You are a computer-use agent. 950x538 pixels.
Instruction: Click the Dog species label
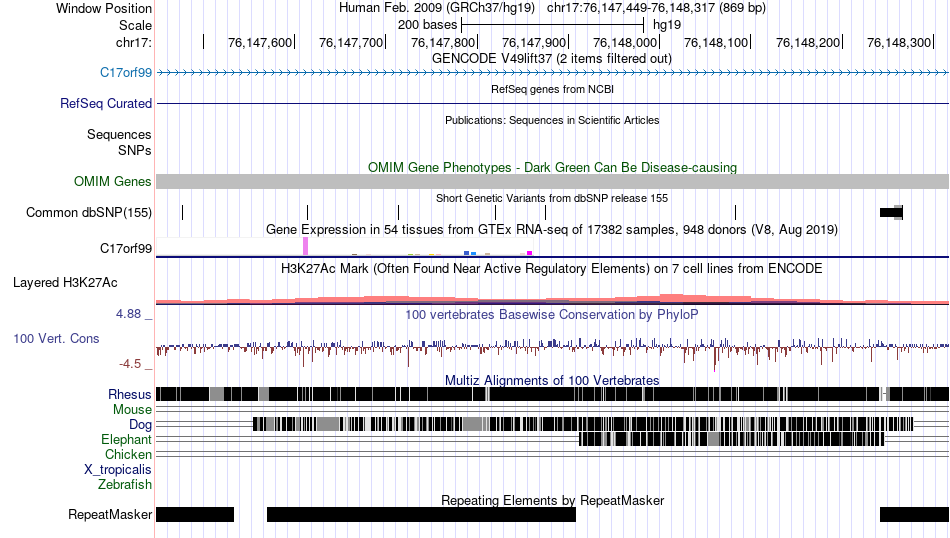pyautogui.click(x=140, y=425)
